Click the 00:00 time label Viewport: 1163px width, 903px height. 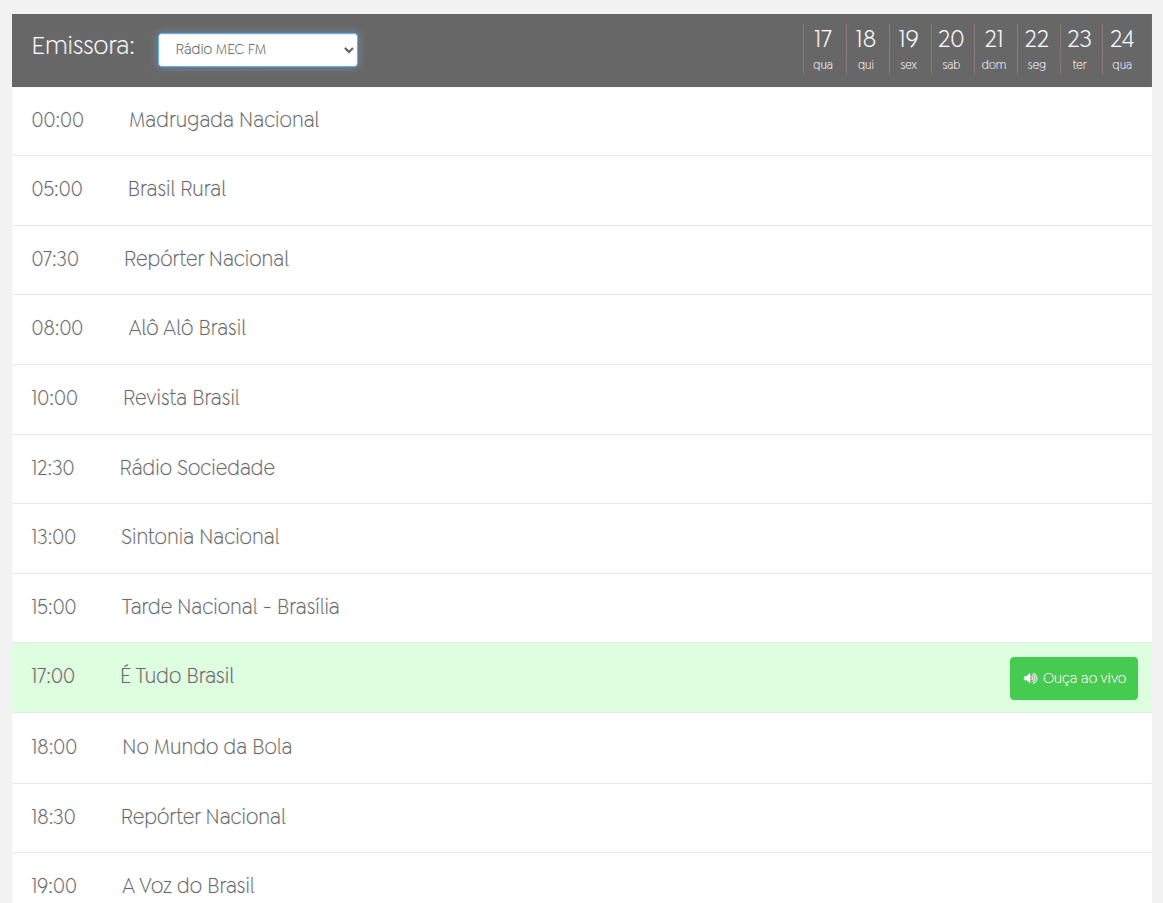pyautogui.click(x=57, y=120)
